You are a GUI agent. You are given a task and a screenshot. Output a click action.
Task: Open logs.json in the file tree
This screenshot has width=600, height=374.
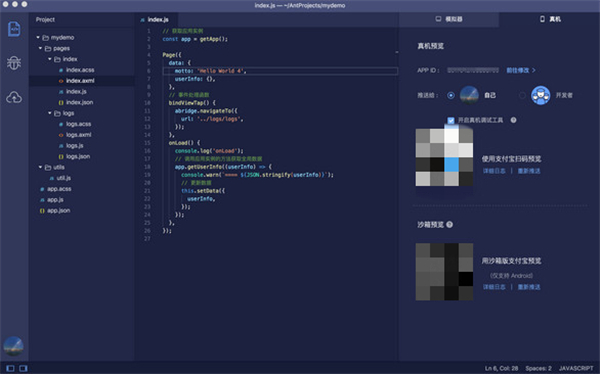[x=78, y=157]
